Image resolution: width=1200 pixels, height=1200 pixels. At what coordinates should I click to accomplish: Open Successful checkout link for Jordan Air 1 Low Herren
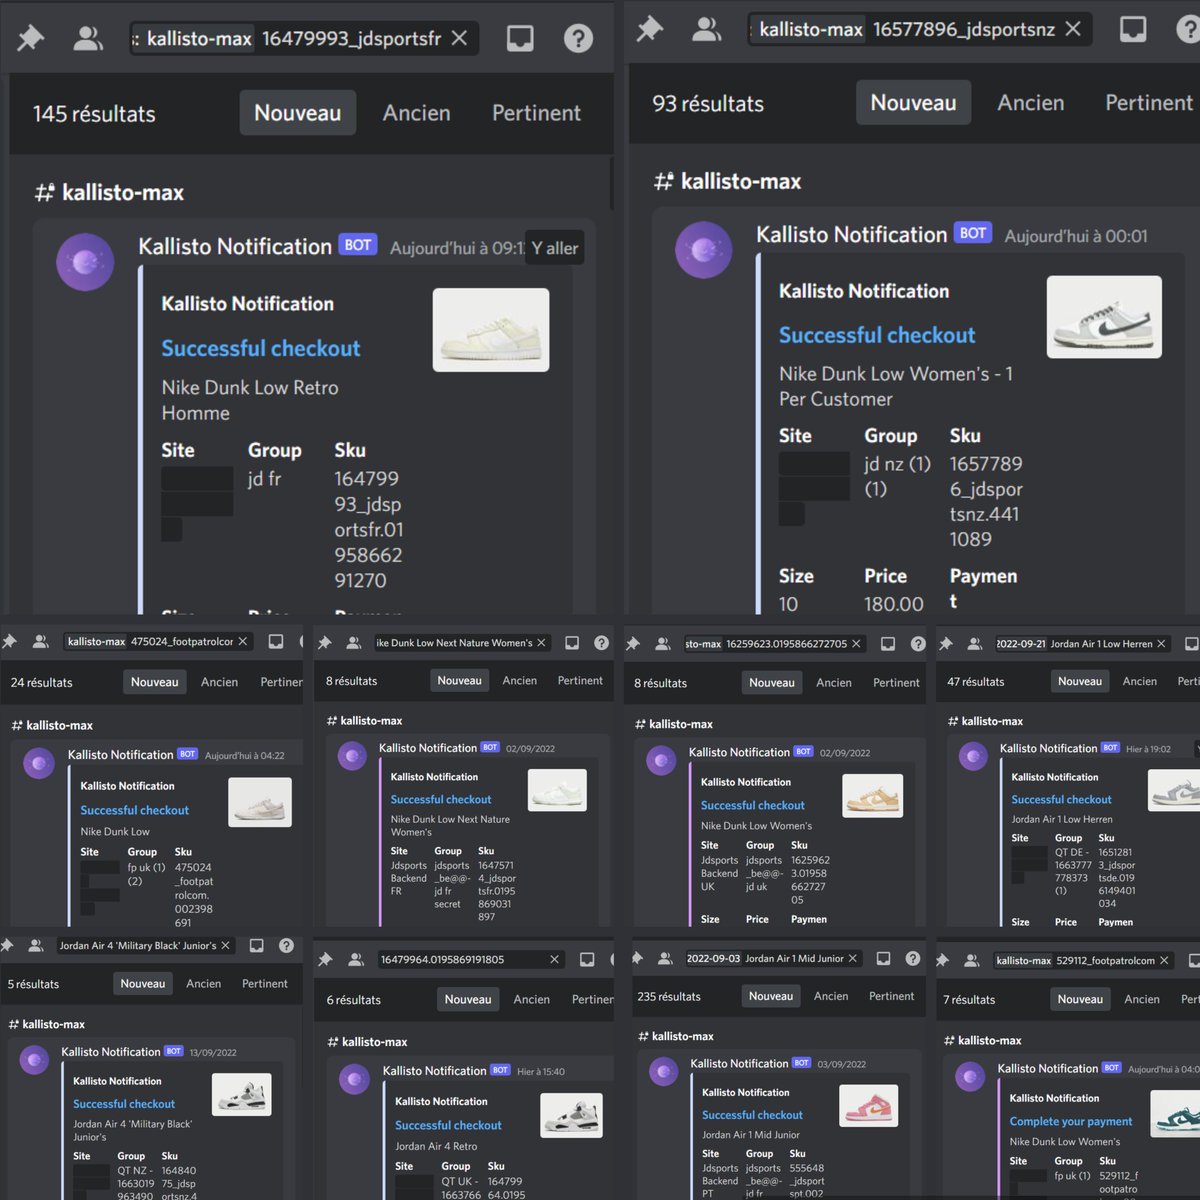pyautogui.click(x=1061, y=799)
